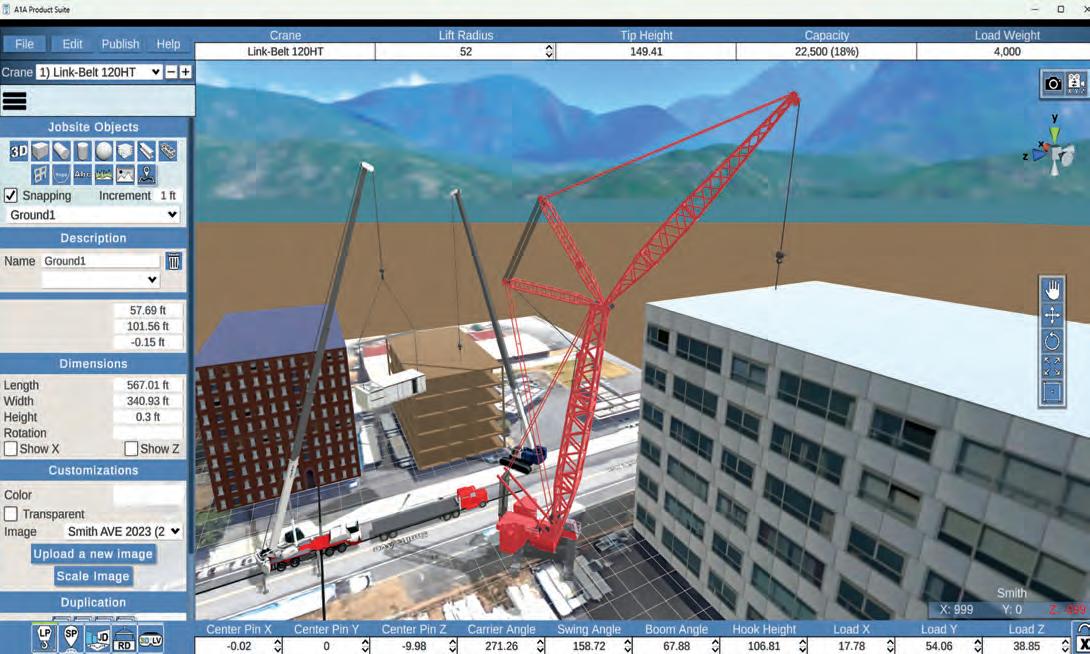Add a sphere jobsite object
This screenshot has height=654, width=1090.
point(104,151)
